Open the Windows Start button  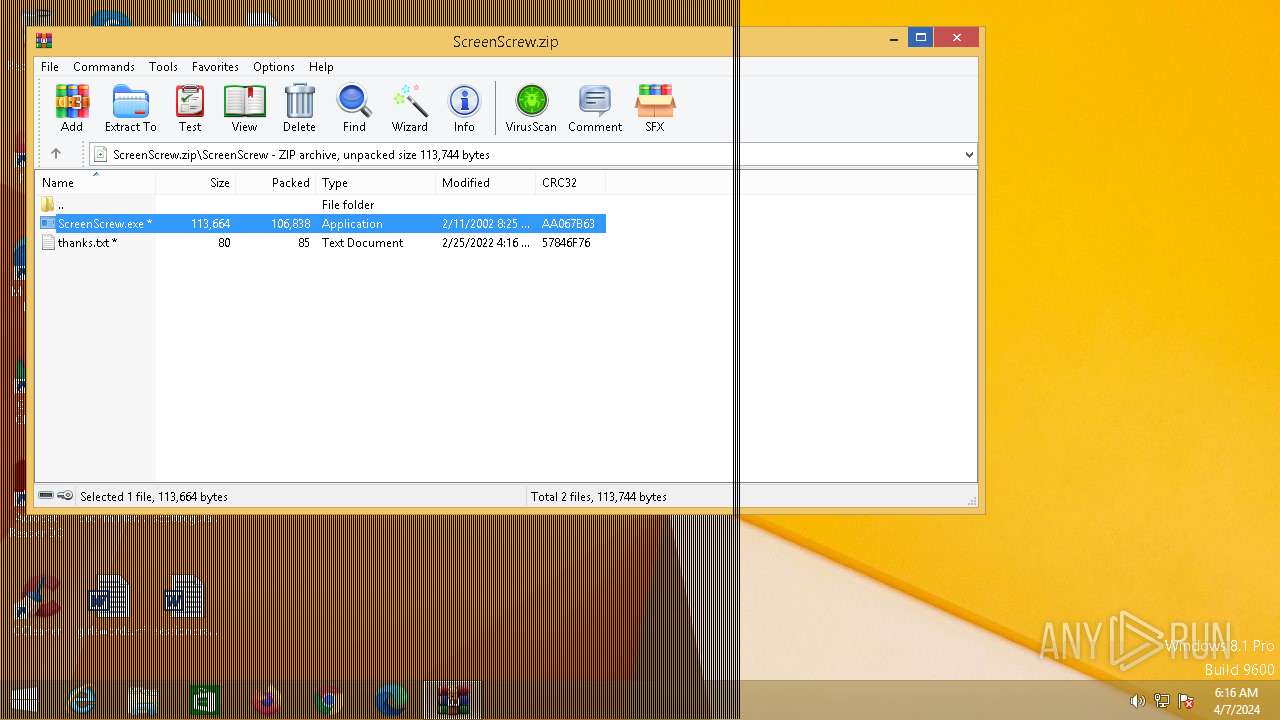click(x=25, y=701)
